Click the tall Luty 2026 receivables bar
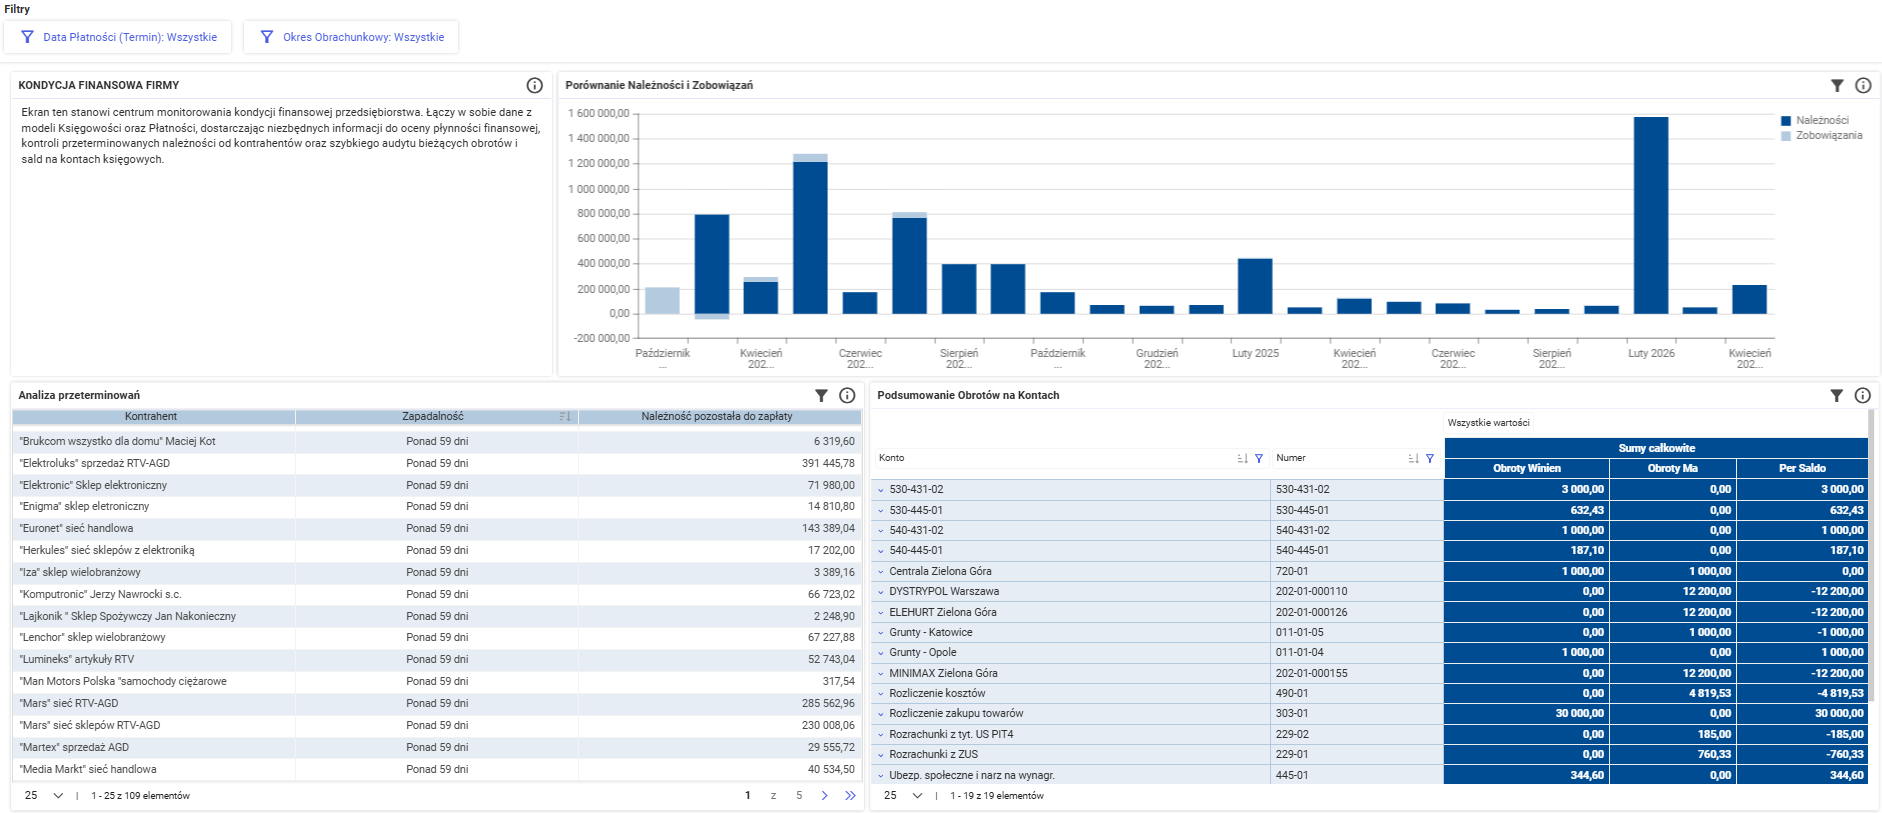This screenshot has width=1882, height=813. pyautogui.click(x=1651, y=215)
